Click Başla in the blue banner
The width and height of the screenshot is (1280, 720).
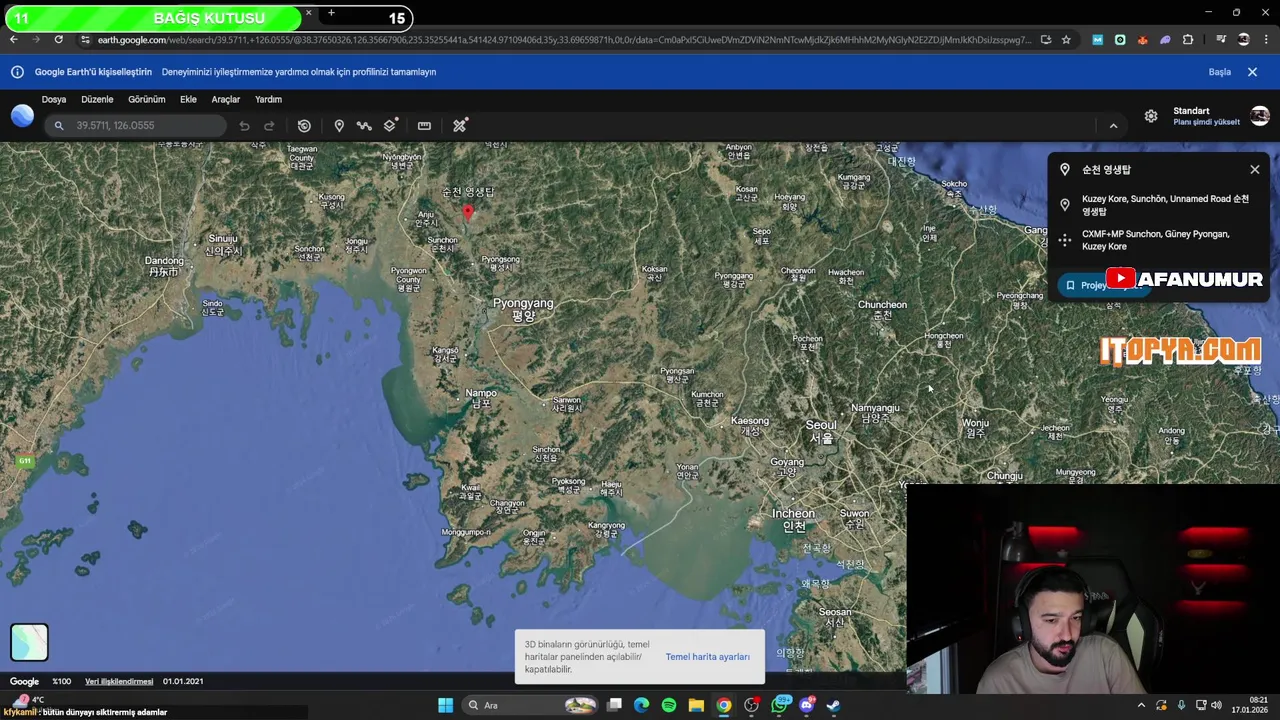[1219, 72]
